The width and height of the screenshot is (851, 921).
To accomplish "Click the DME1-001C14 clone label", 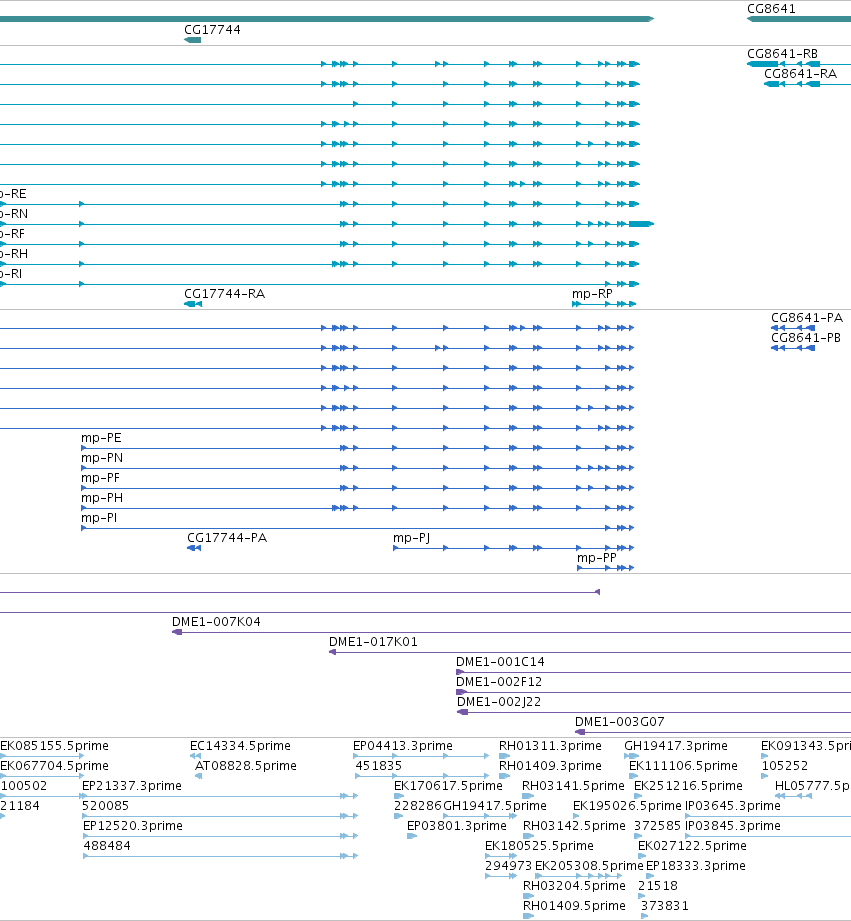I will (x=500, y=661).
